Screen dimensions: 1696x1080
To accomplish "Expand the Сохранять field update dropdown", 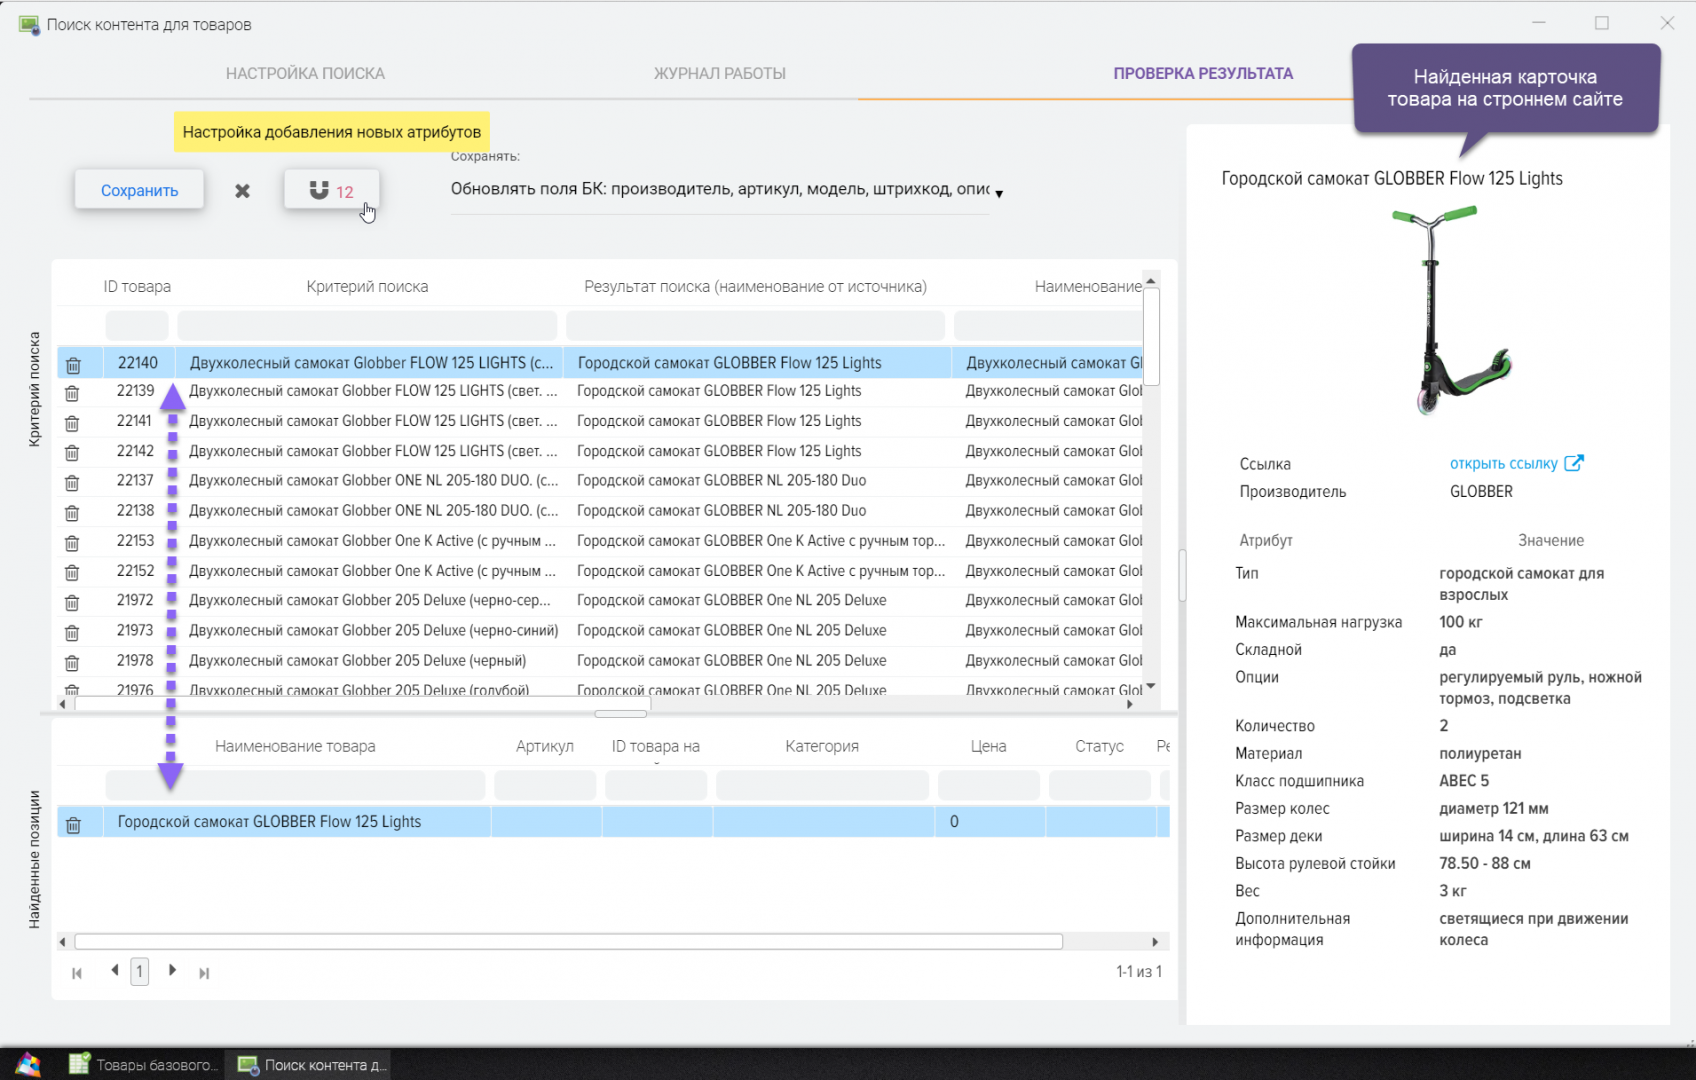I will [x=998, y=192].
